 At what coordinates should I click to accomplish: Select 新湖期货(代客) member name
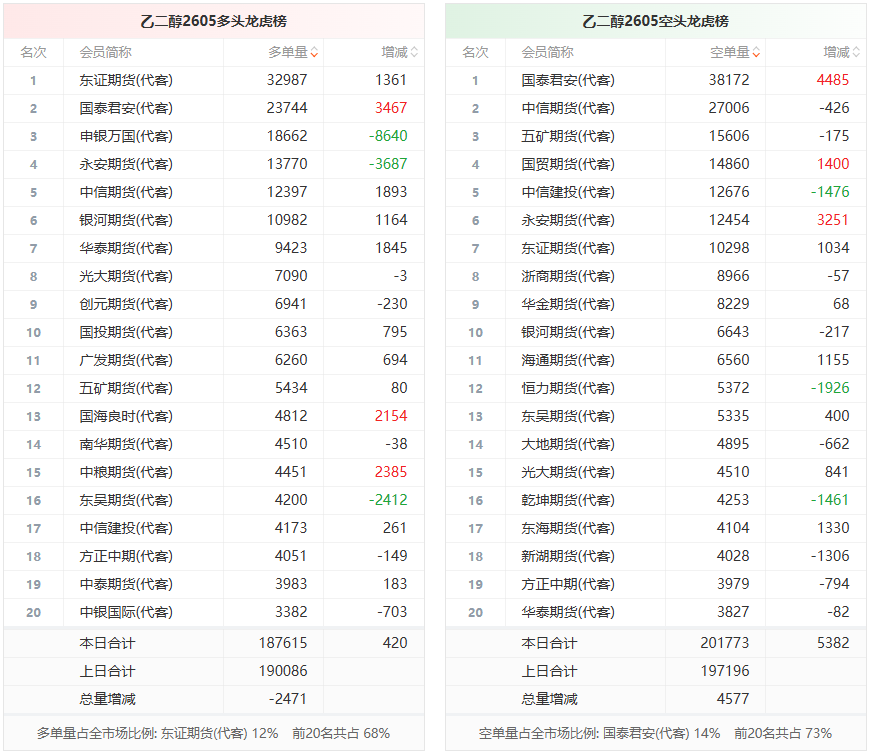568,556
